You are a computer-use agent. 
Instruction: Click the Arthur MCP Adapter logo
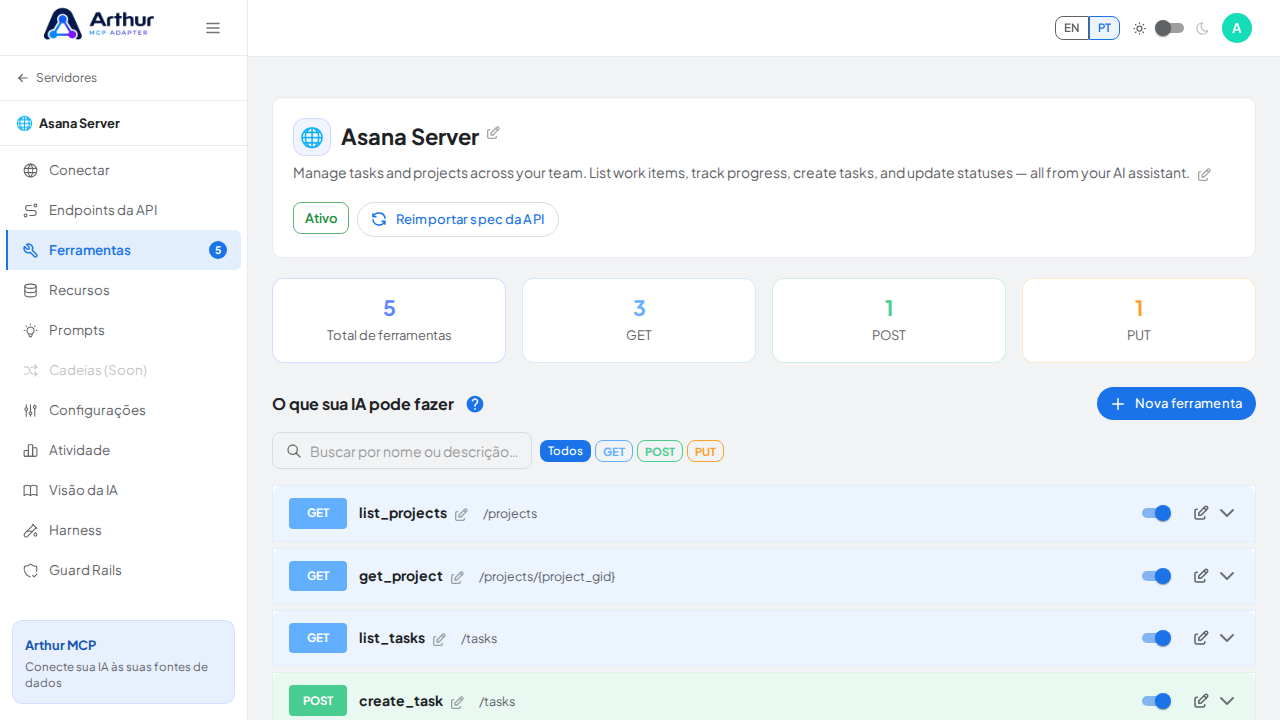[x=99, y=24]
